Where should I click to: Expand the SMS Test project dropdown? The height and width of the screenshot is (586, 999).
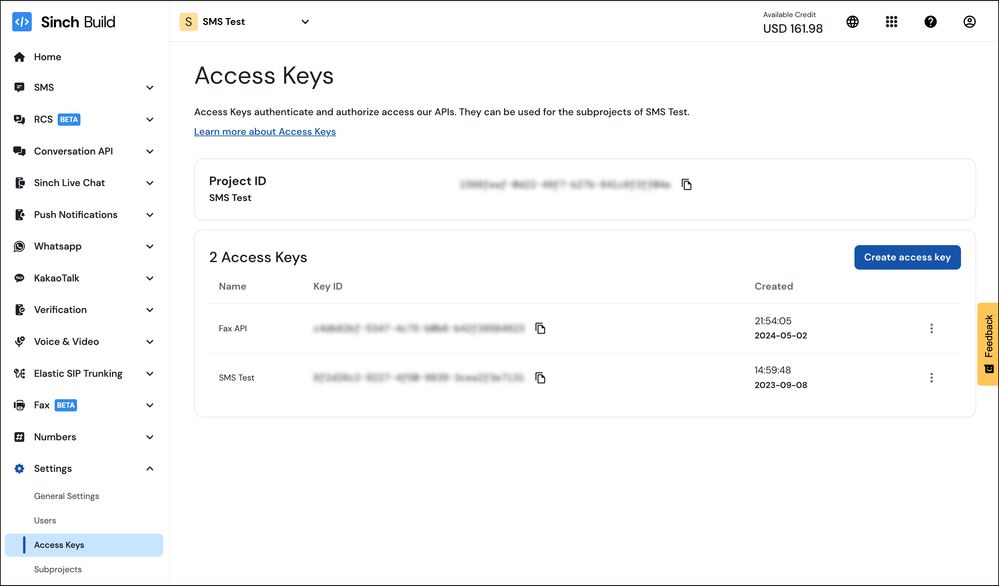[305, 22]
